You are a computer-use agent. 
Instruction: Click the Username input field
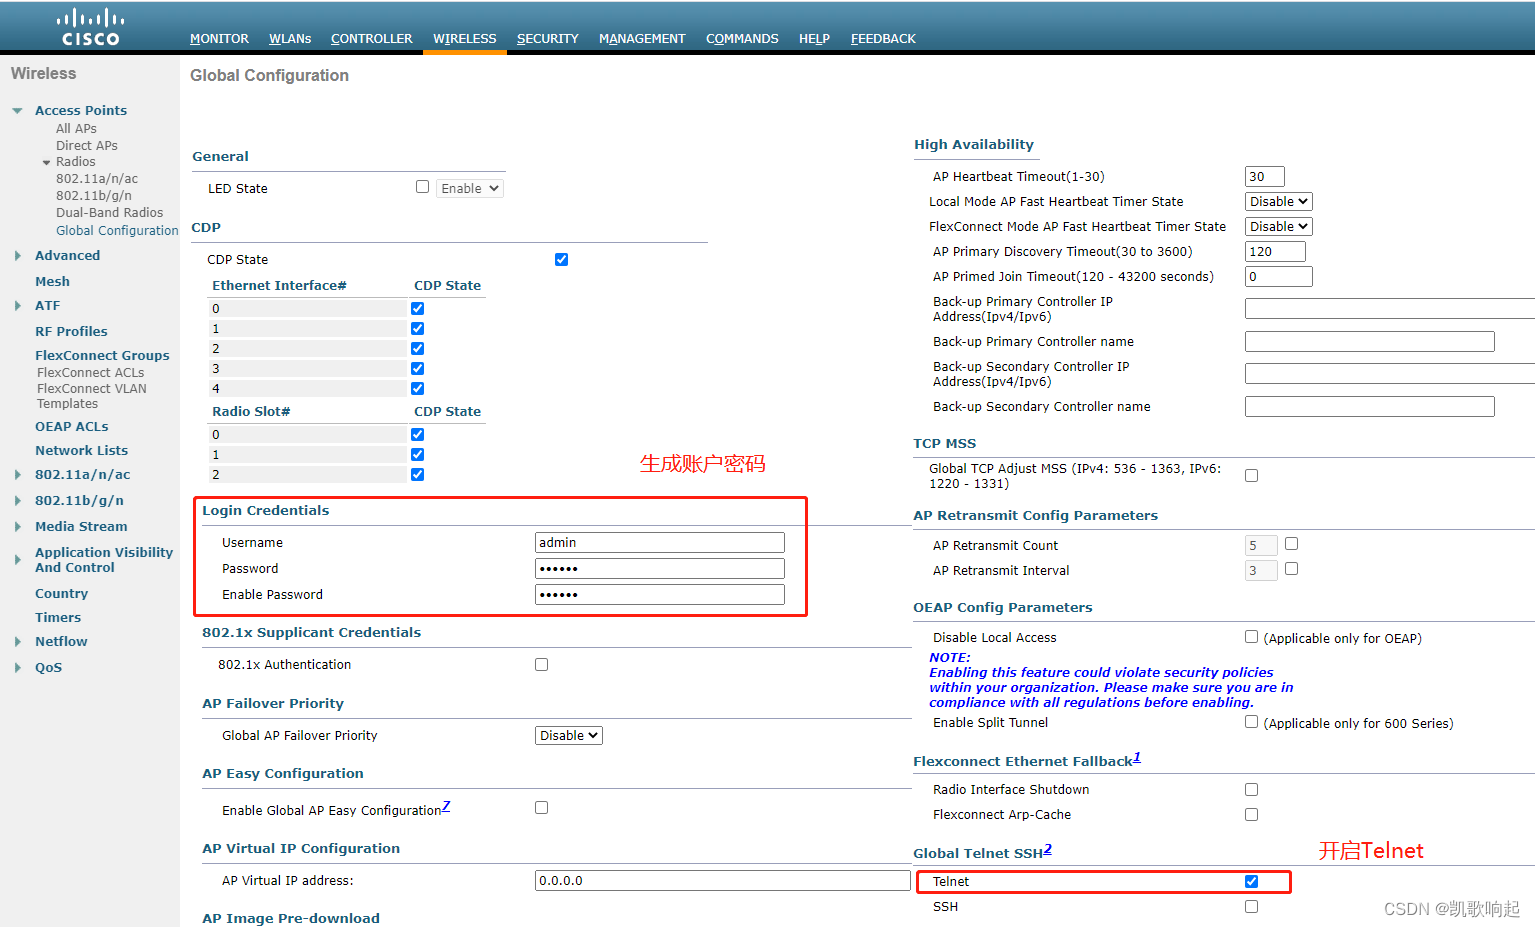coord(660,543)
